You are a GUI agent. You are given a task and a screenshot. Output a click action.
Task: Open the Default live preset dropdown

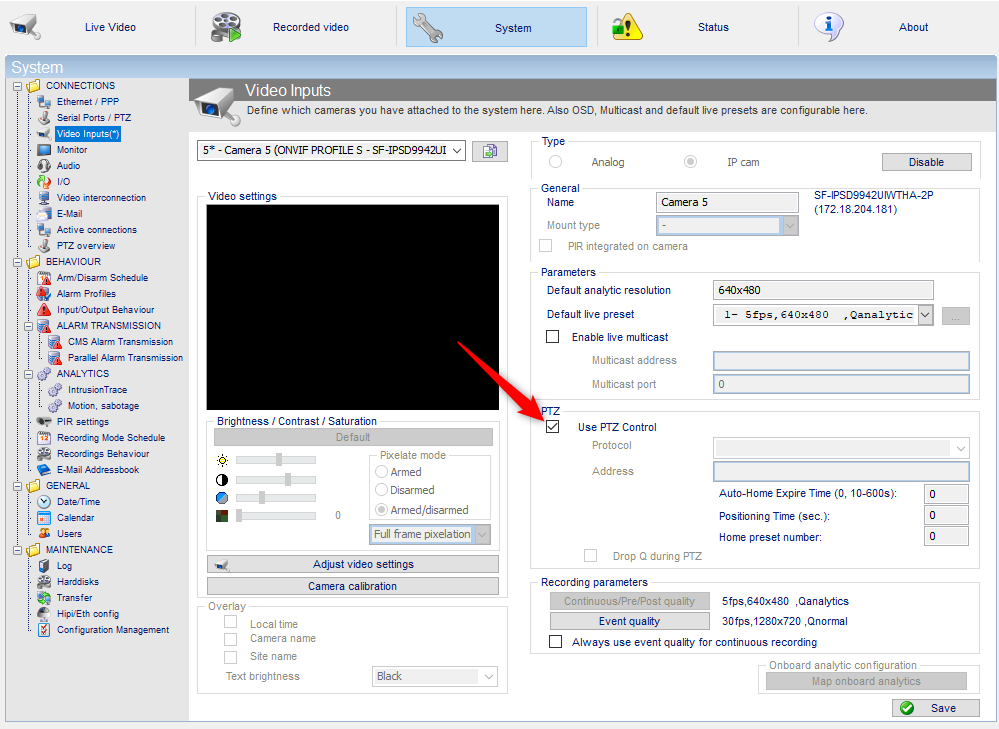[823, 314]
